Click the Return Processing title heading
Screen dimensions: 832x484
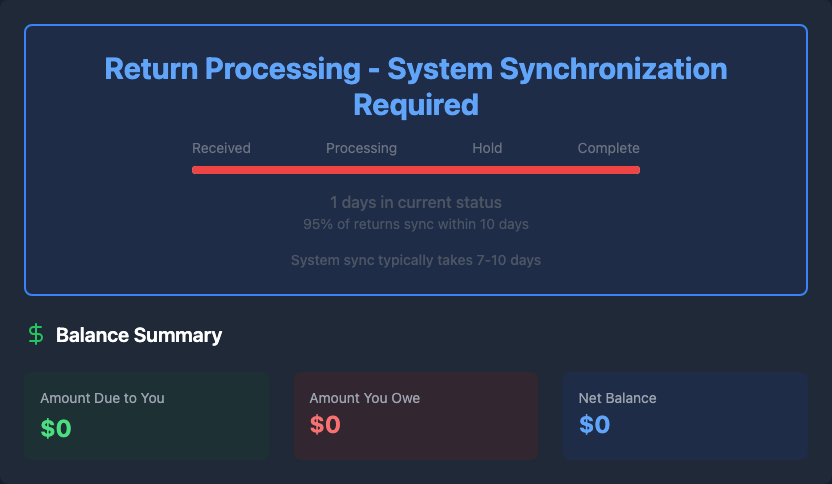[415, 86]
